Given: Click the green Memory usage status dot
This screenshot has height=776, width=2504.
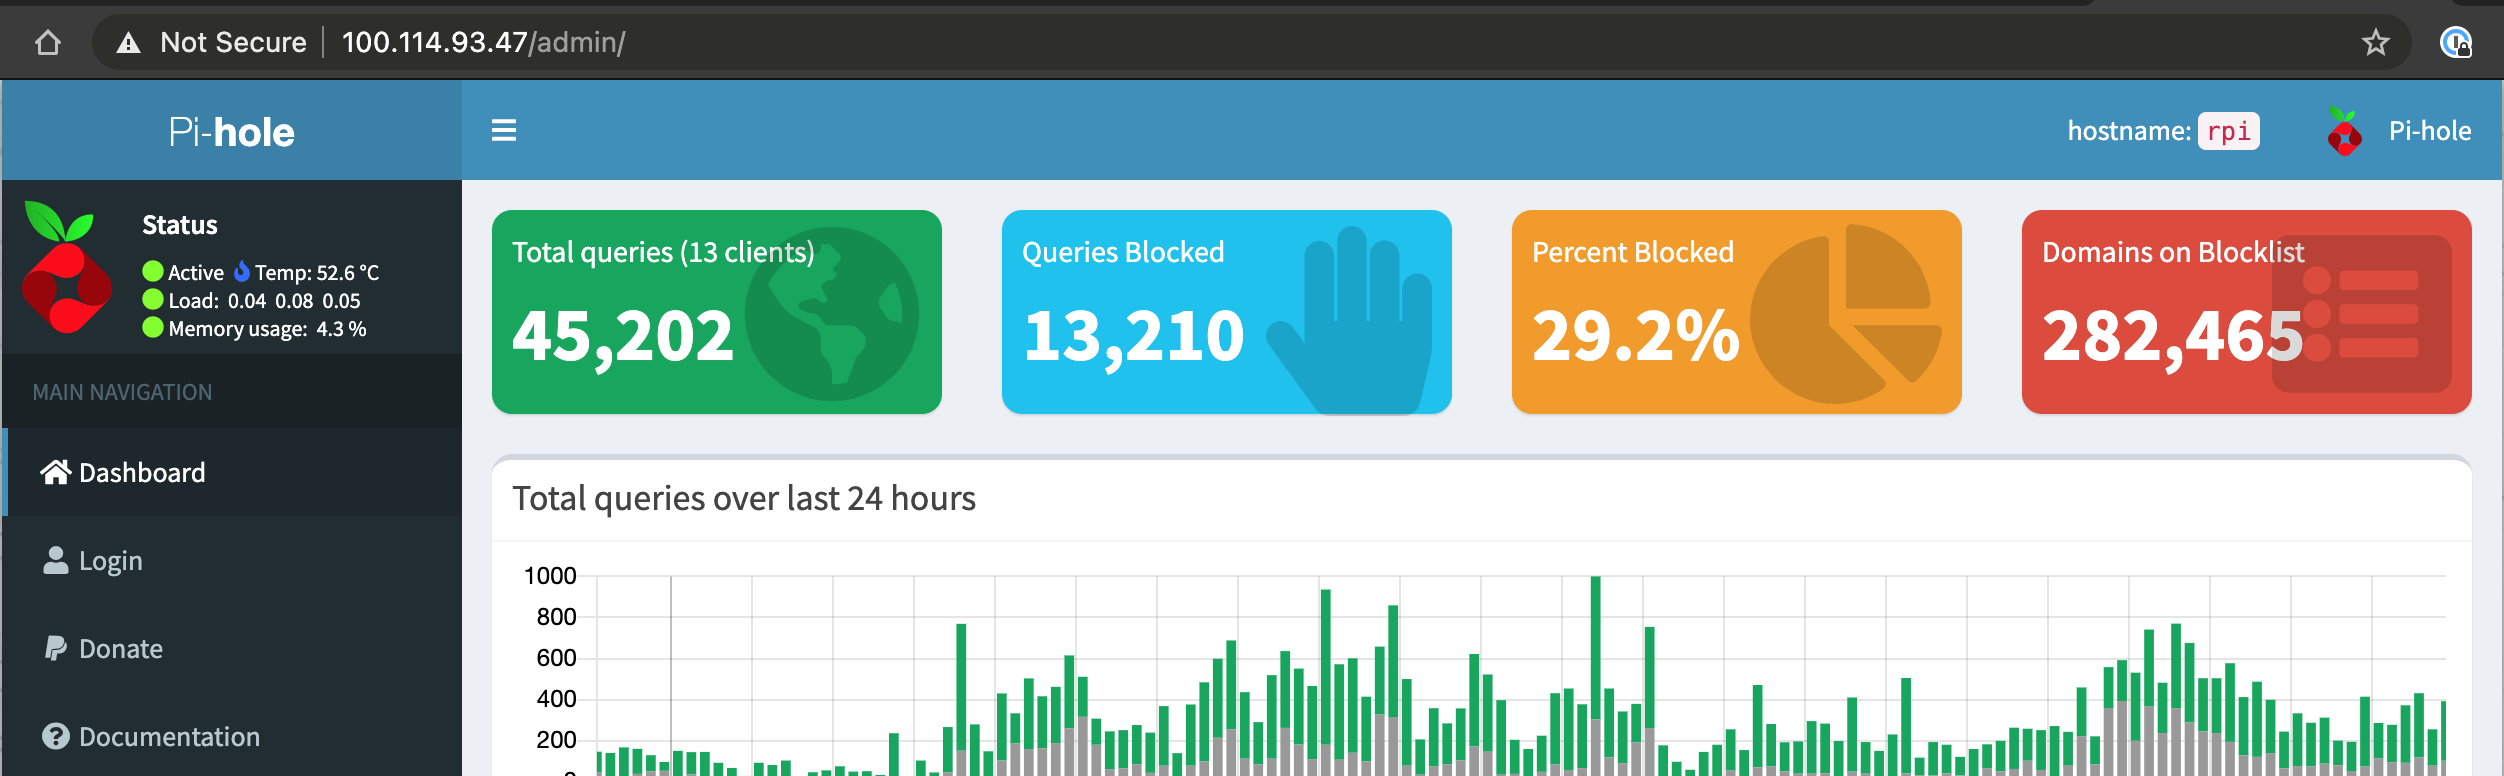Looking at the screenshot, I should pyautogui.click(x=153, y=327).
